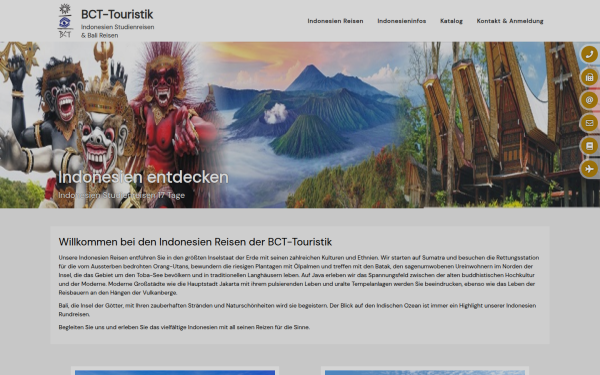The image size is (600, 375).
Task: Go to the Katalog page
Action: (x=451, y=21)
